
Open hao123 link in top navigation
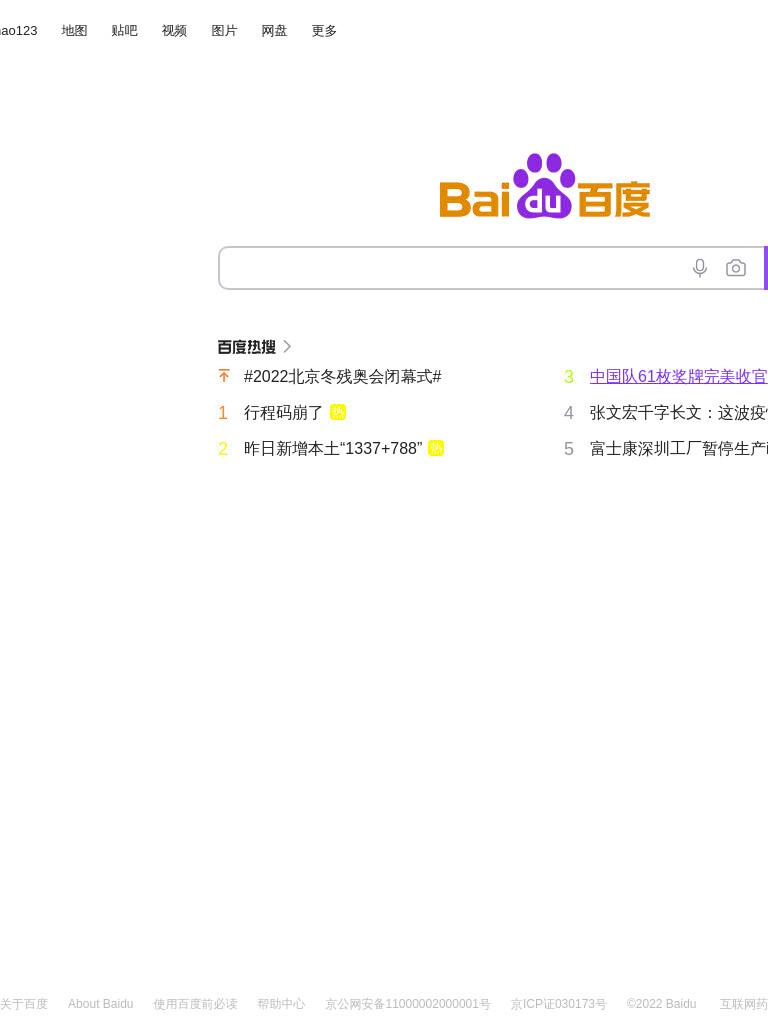[x=18, y=31]
